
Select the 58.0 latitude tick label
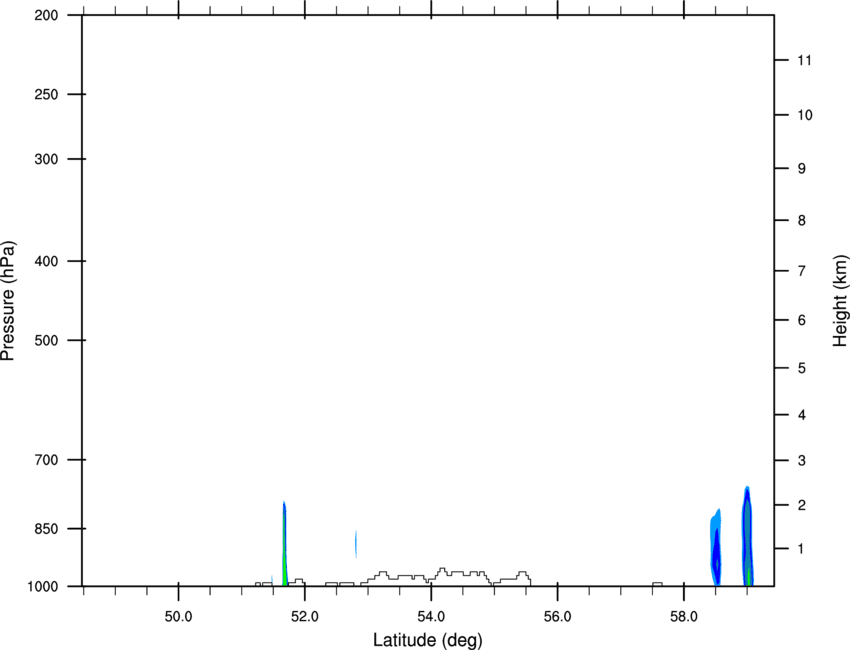coord(684,617)
